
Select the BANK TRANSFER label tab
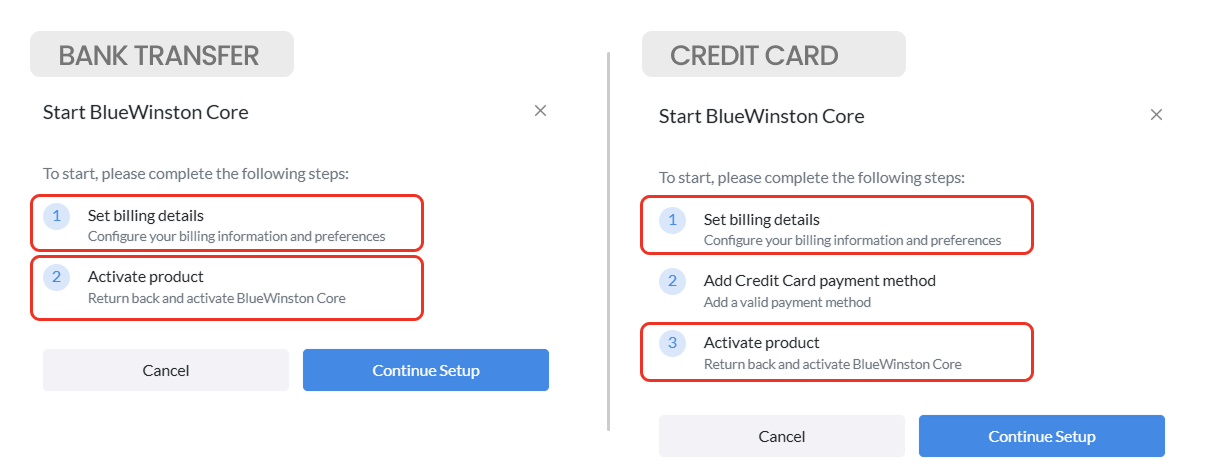pos(161,55)
